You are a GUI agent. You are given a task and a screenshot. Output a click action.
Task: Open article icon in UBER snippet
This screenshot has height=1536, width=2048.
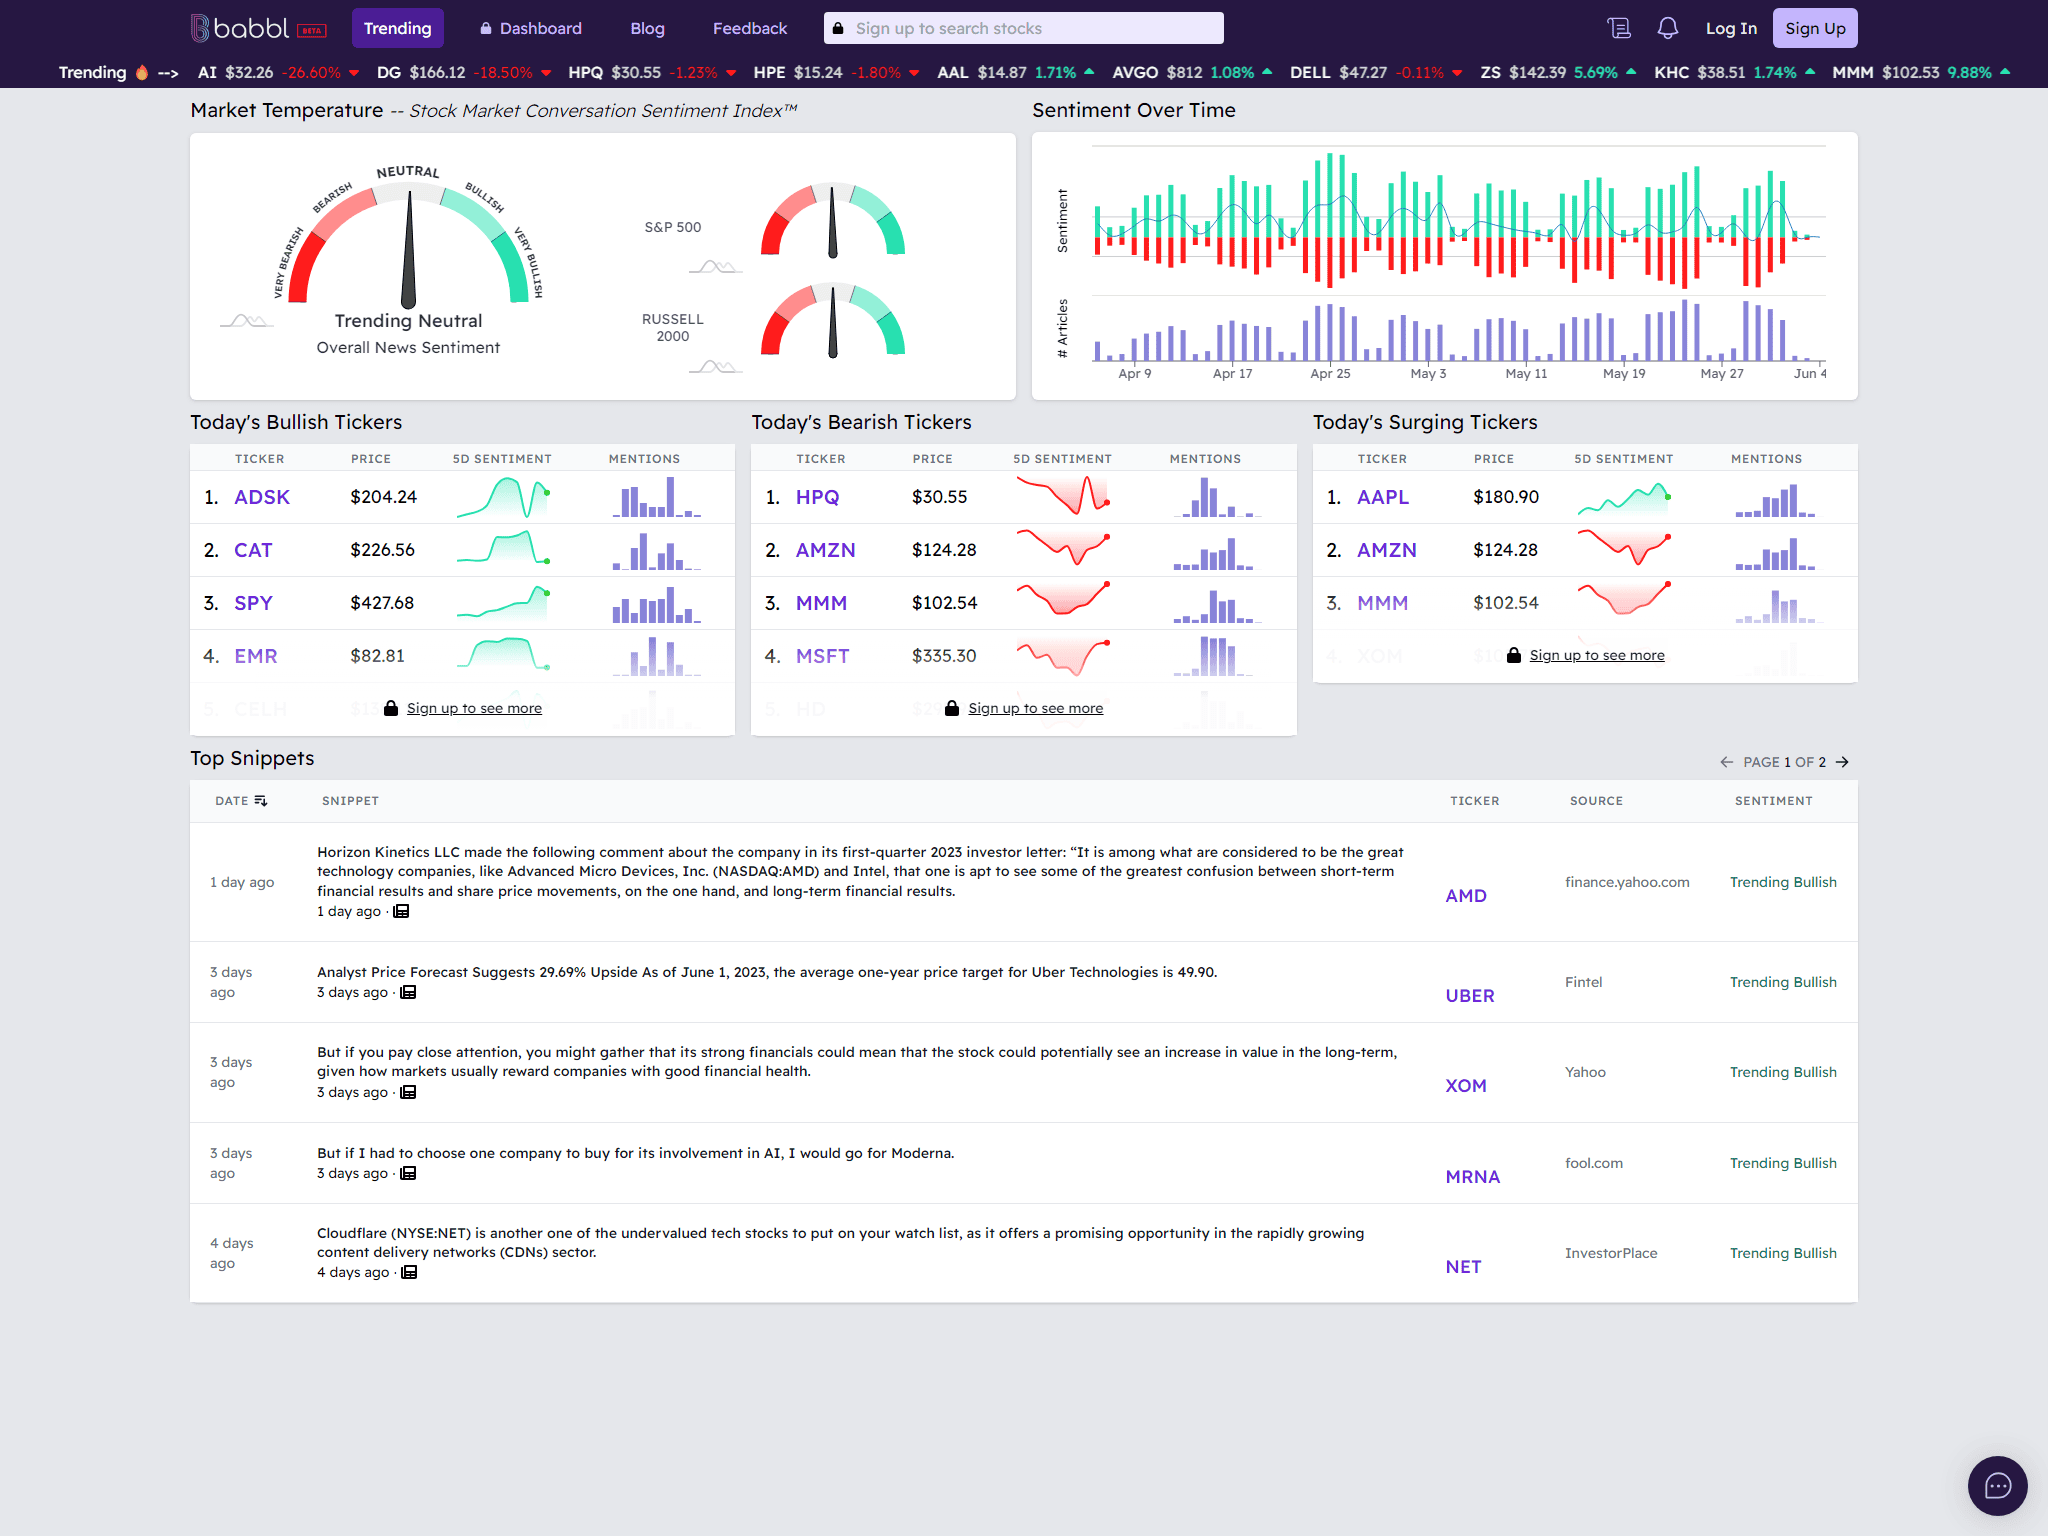[x=408, y=992]
